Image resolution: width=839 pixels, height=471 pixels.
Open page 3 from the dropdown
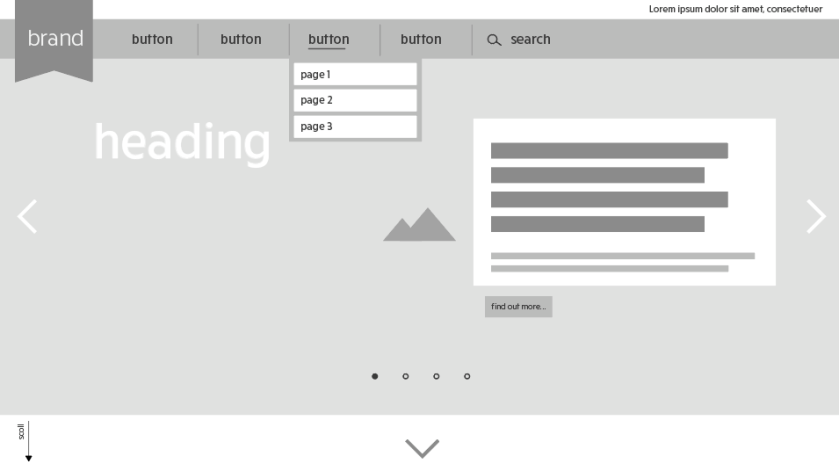click(355, 127)
